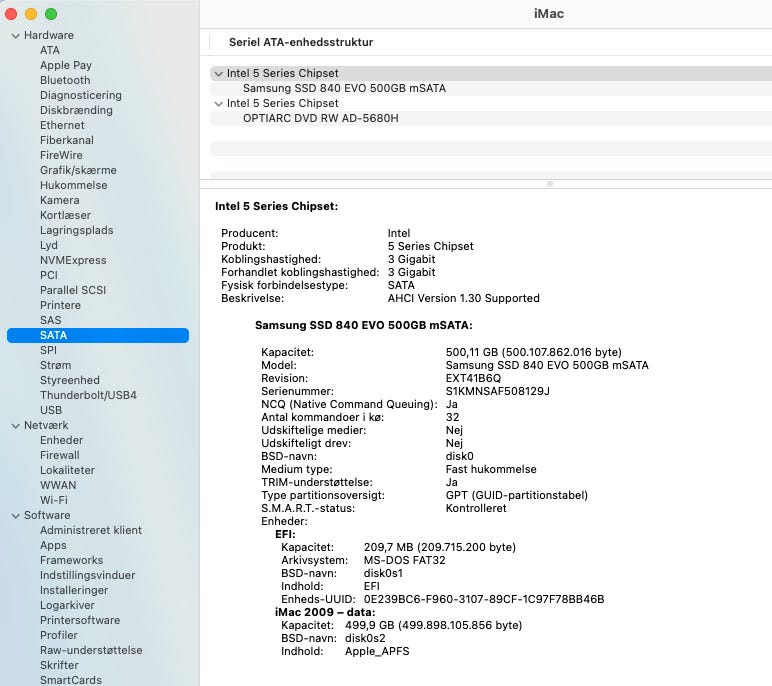Open WWAN entry
The height and width of the screenshot is (686, 772).
pyautogui.click(x=58, y=486)
